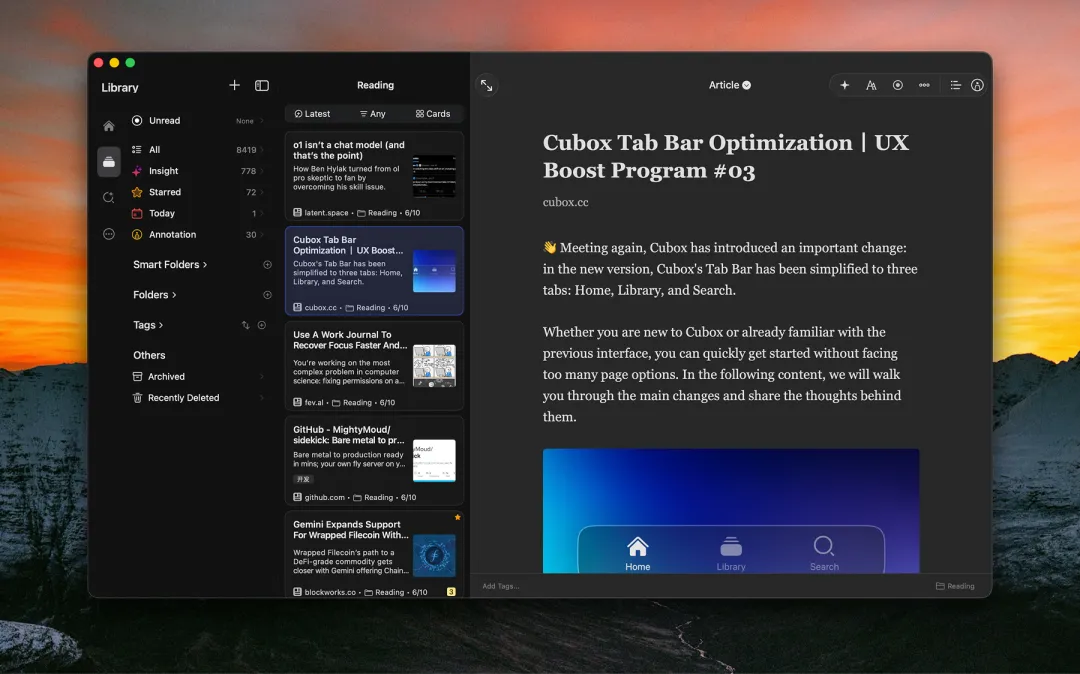Viewport: 1080px width, 674px height.
Task: Open the search sidebar icon
Action: [109, 198]
